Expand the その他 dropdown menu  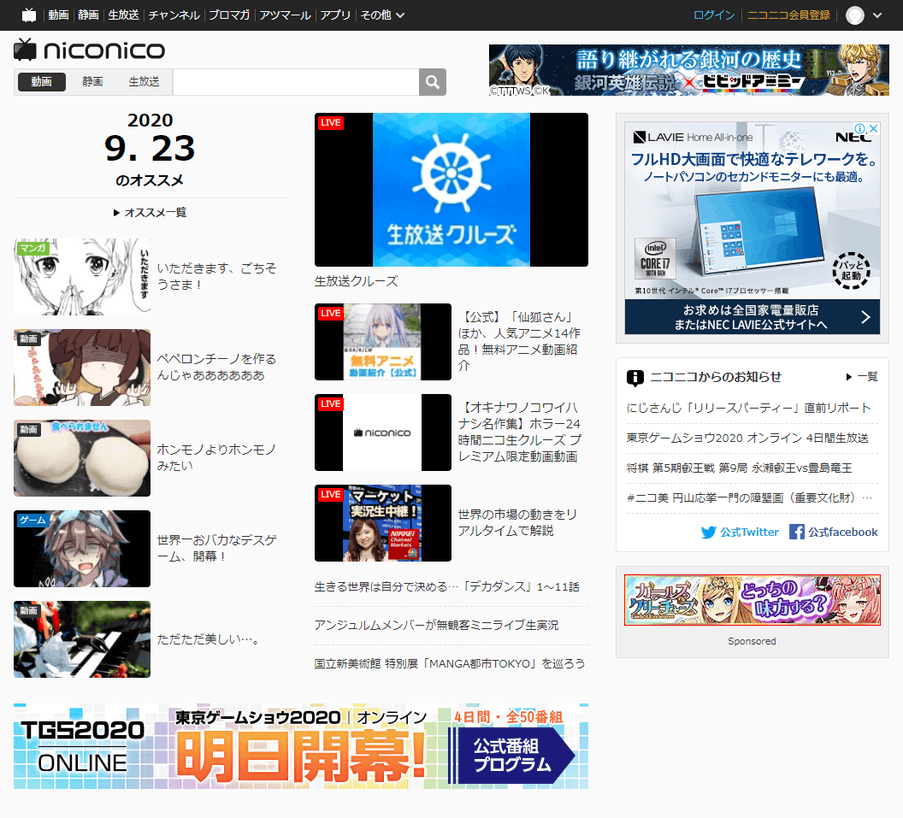pyautogui.click(x=382, y=15)
